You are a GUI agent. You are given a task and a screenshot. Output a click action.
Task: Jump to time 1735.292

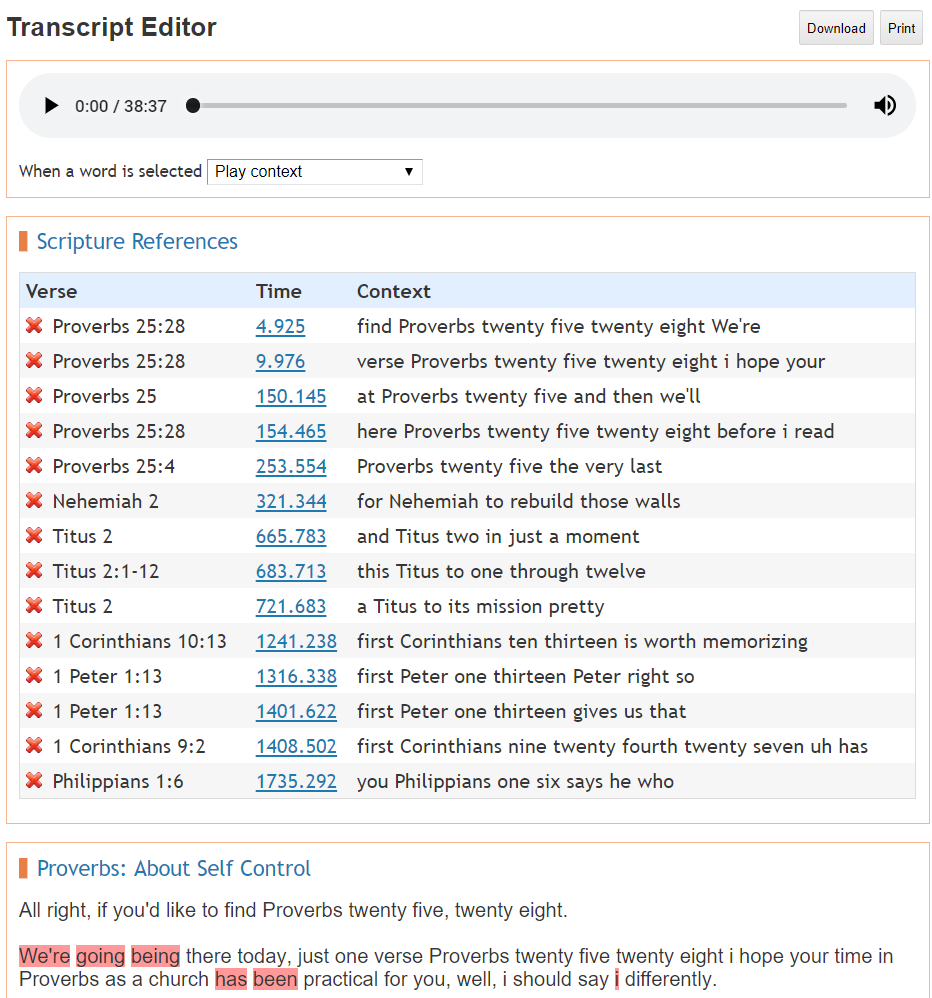(296, 781)
